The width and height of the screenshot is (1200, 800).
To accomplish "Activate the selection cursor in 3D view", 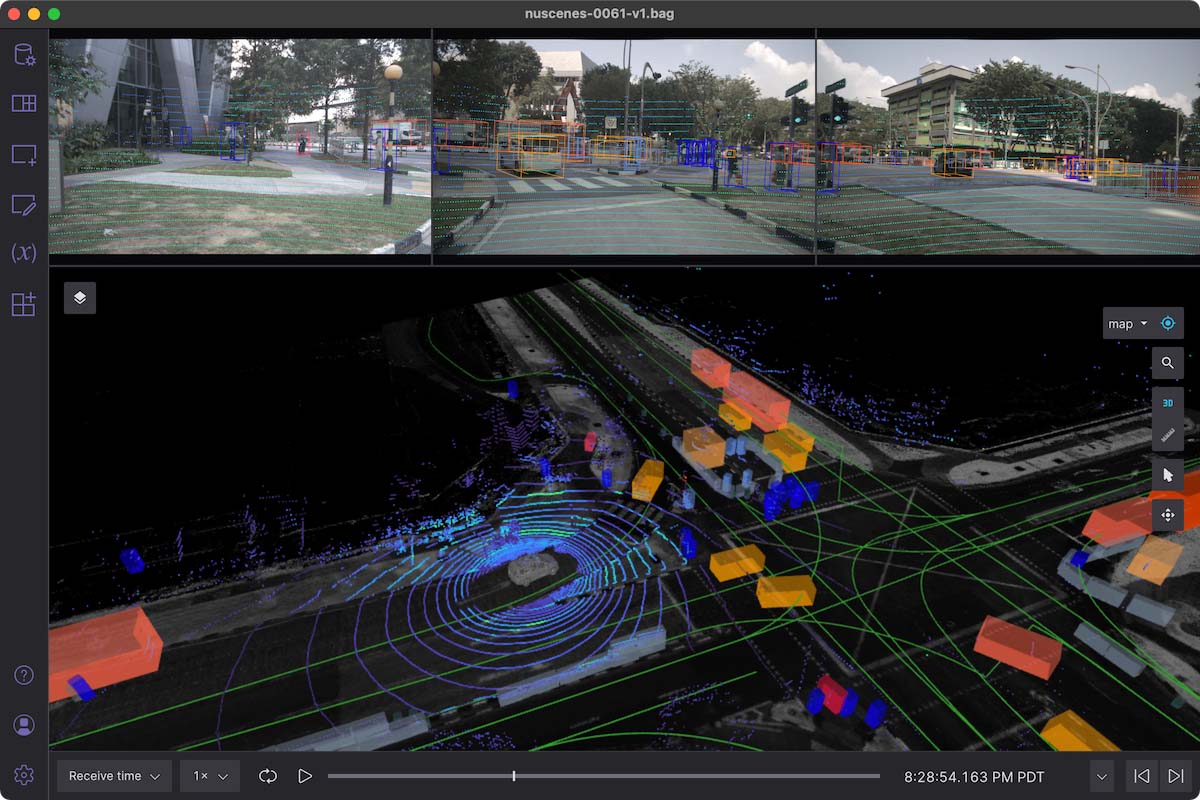I will pos(1167,475).
